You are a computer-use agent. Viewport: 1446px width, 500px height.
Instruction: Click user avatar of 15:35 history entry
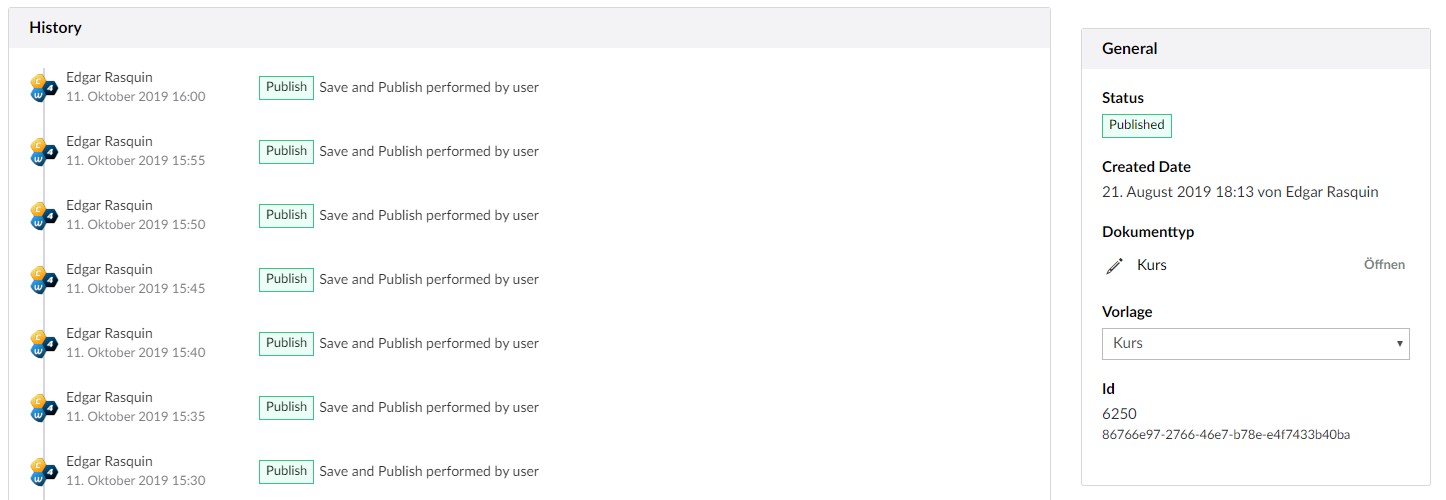point(44,407)
